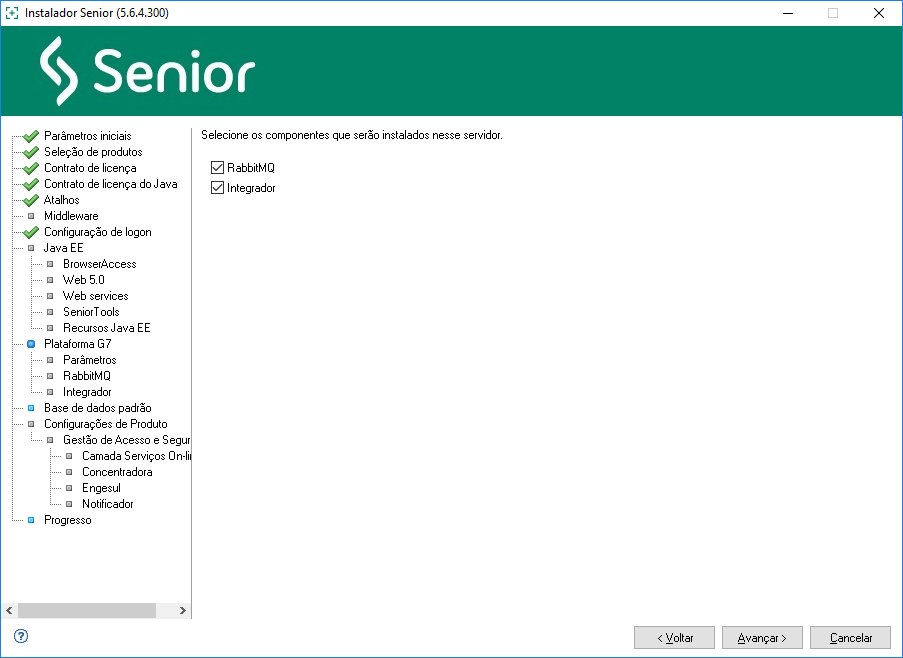Click the square icon beside Notificador
This screenshot has height=658, width=903.
pos(69,504)
